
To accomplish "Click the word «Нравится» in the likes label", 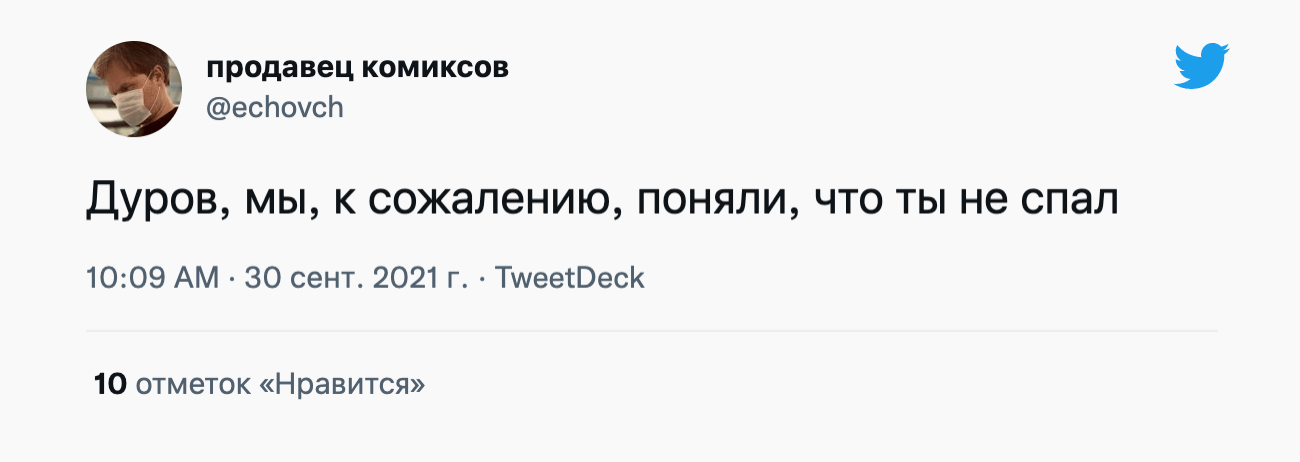I will pyautogui.click(x=342, y=384).
